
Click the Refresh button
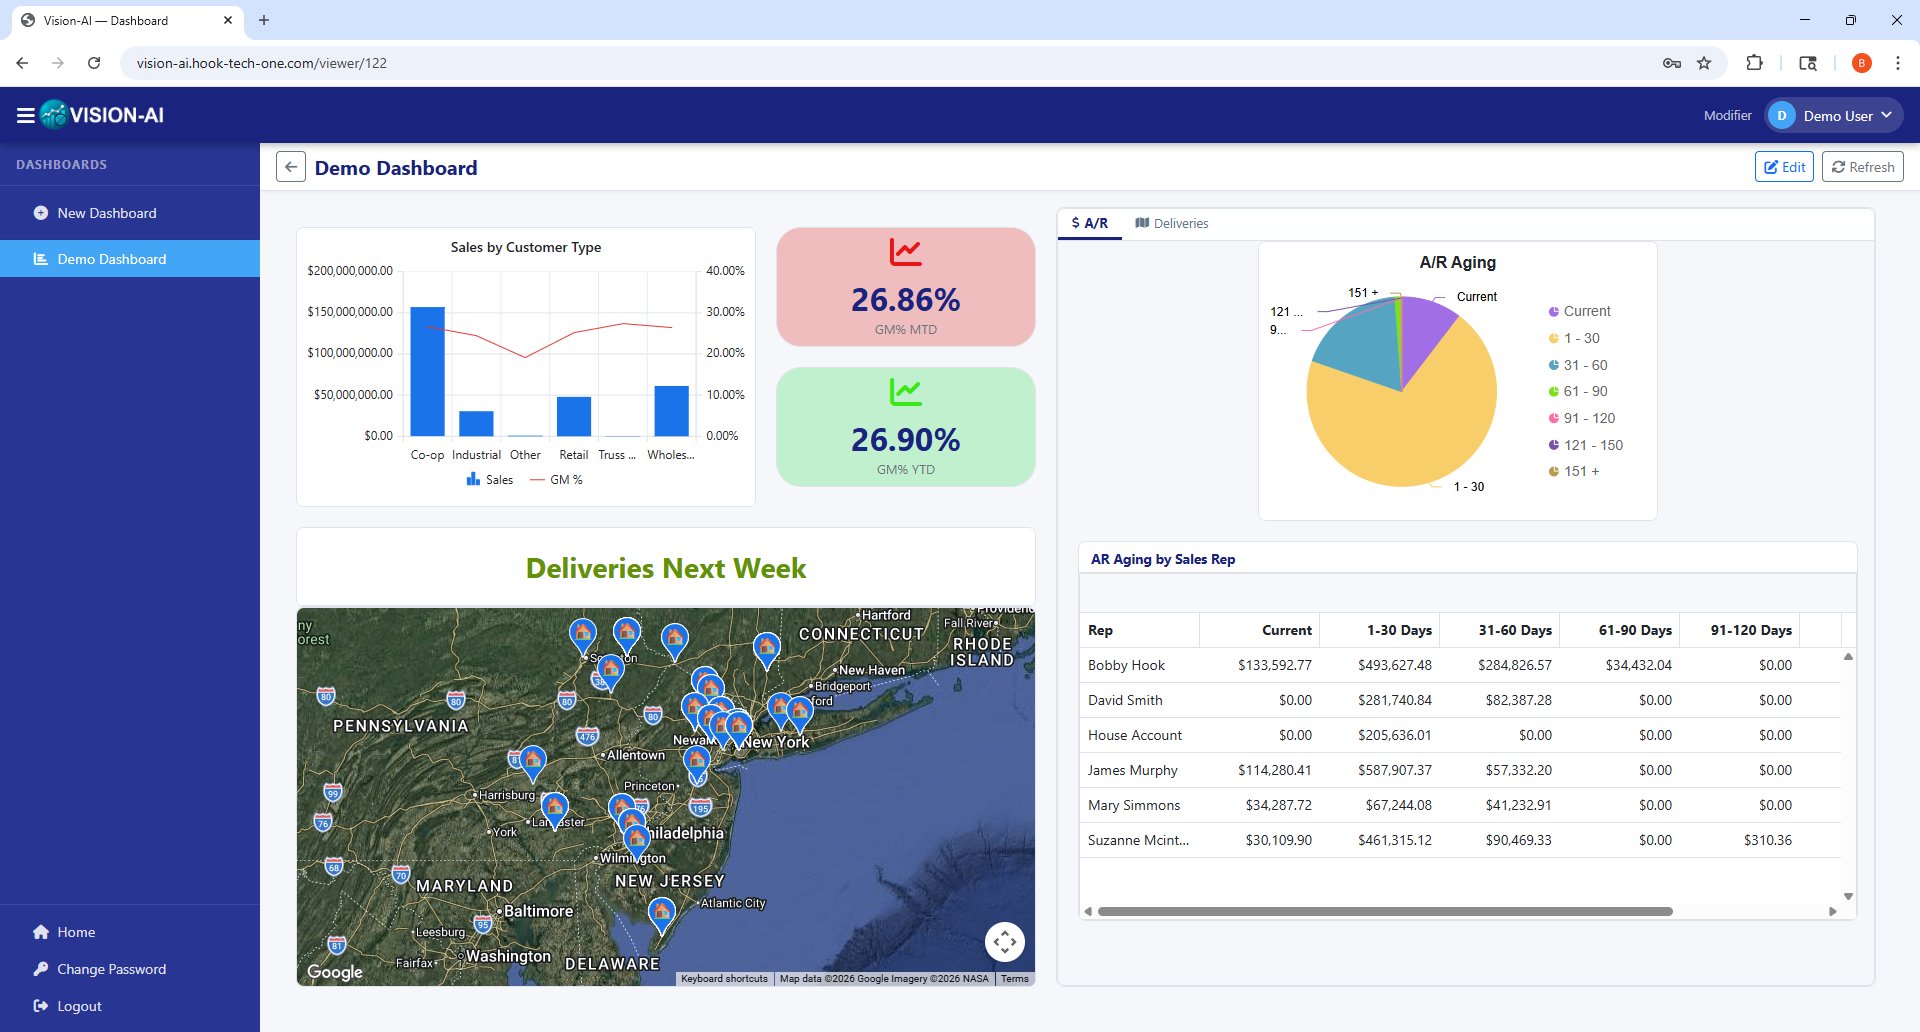coord(1862,166)
